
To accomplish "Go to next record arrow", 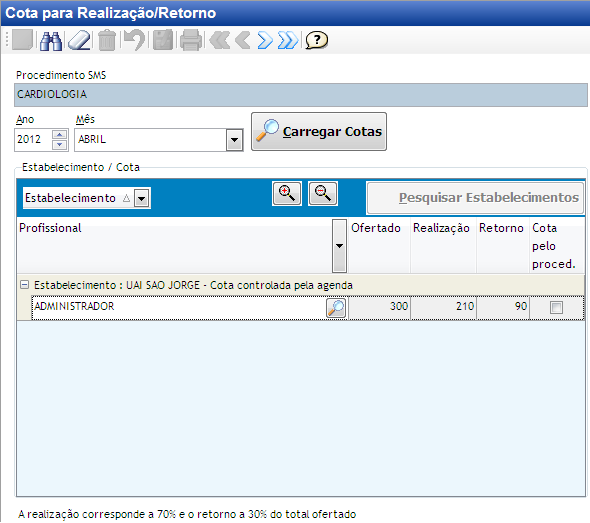I will click(265, 40).
